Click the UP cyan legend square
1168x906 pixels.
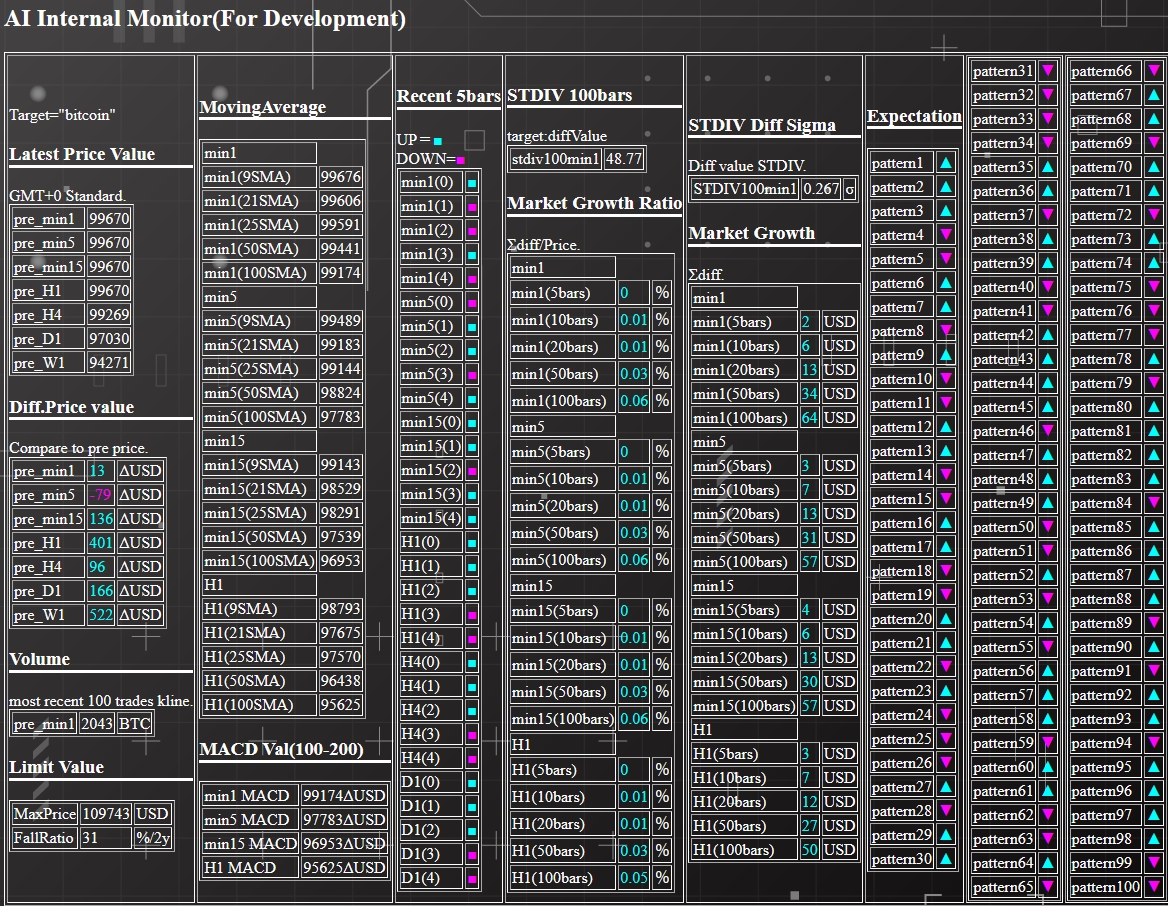click(438, 141)
